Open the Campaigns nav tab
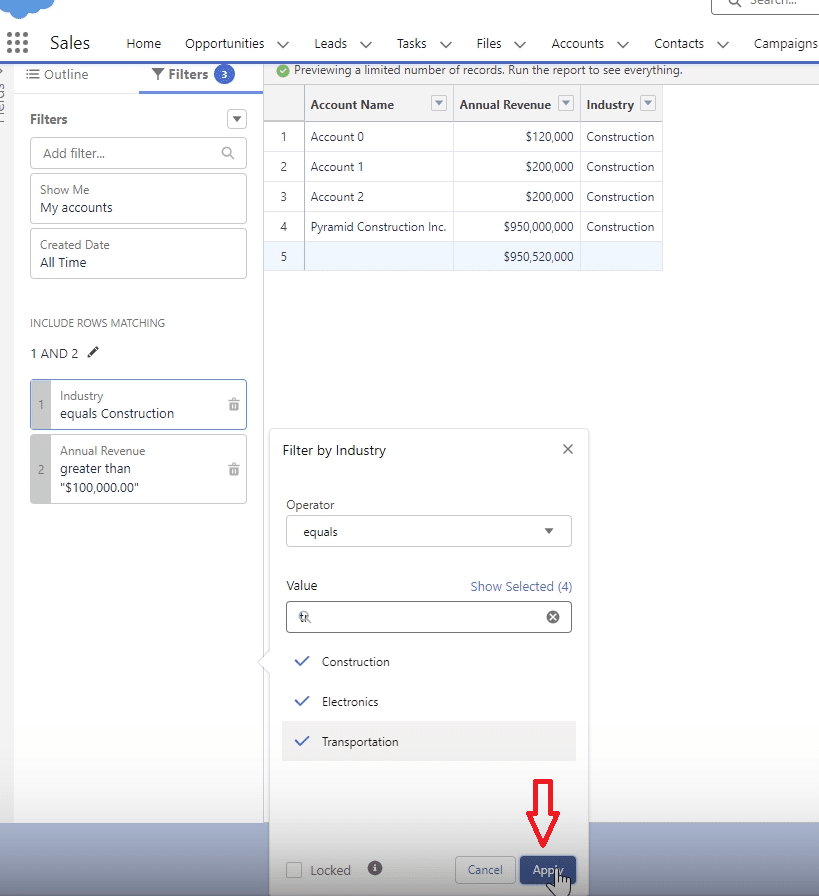This screenshot has height=896, width=819. [x=786, y=43]
